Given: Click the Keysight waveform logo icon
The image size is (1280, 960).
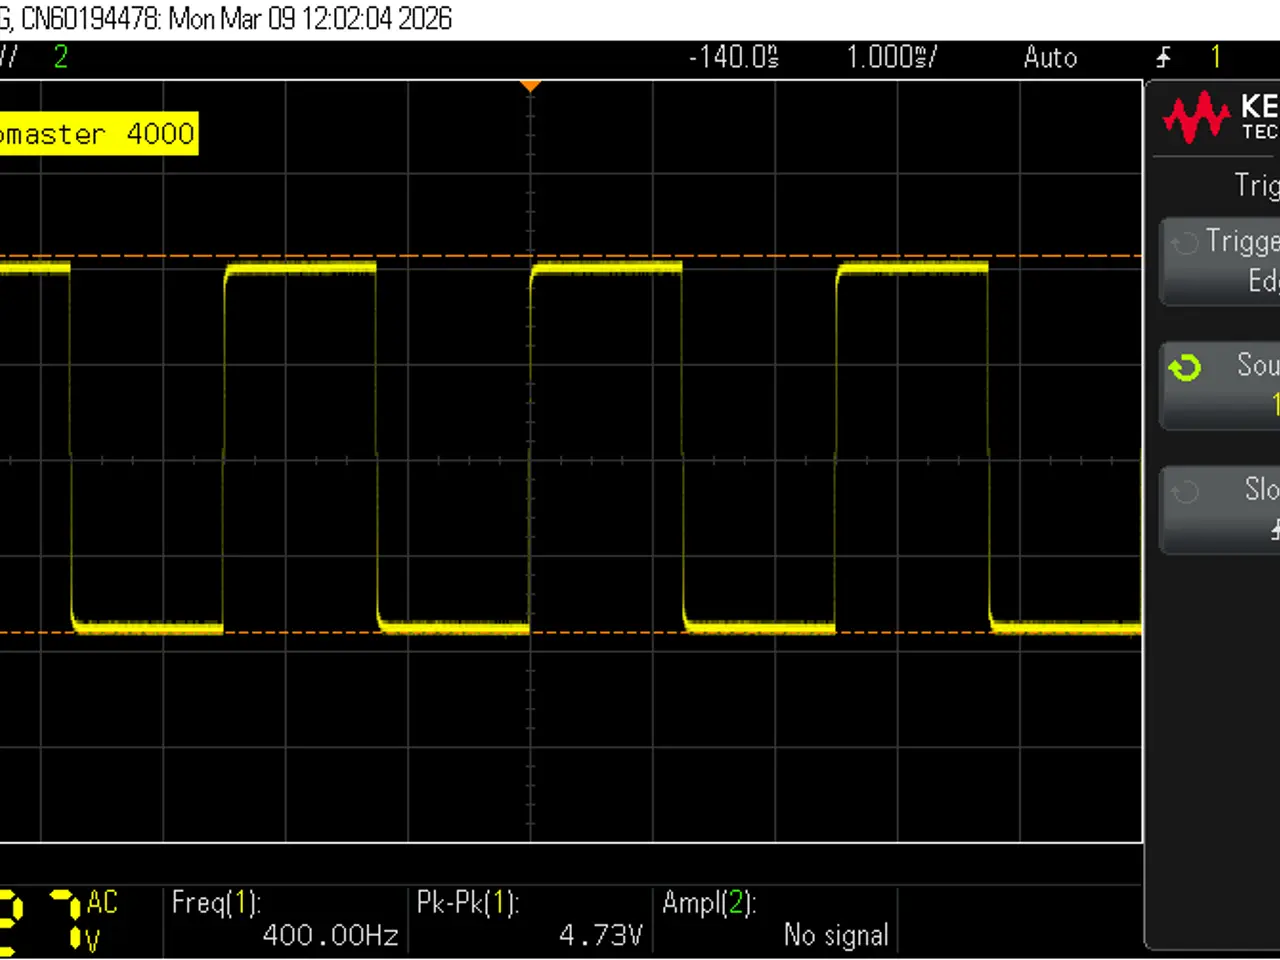Looking at the screenshot, I should 1195,117.
